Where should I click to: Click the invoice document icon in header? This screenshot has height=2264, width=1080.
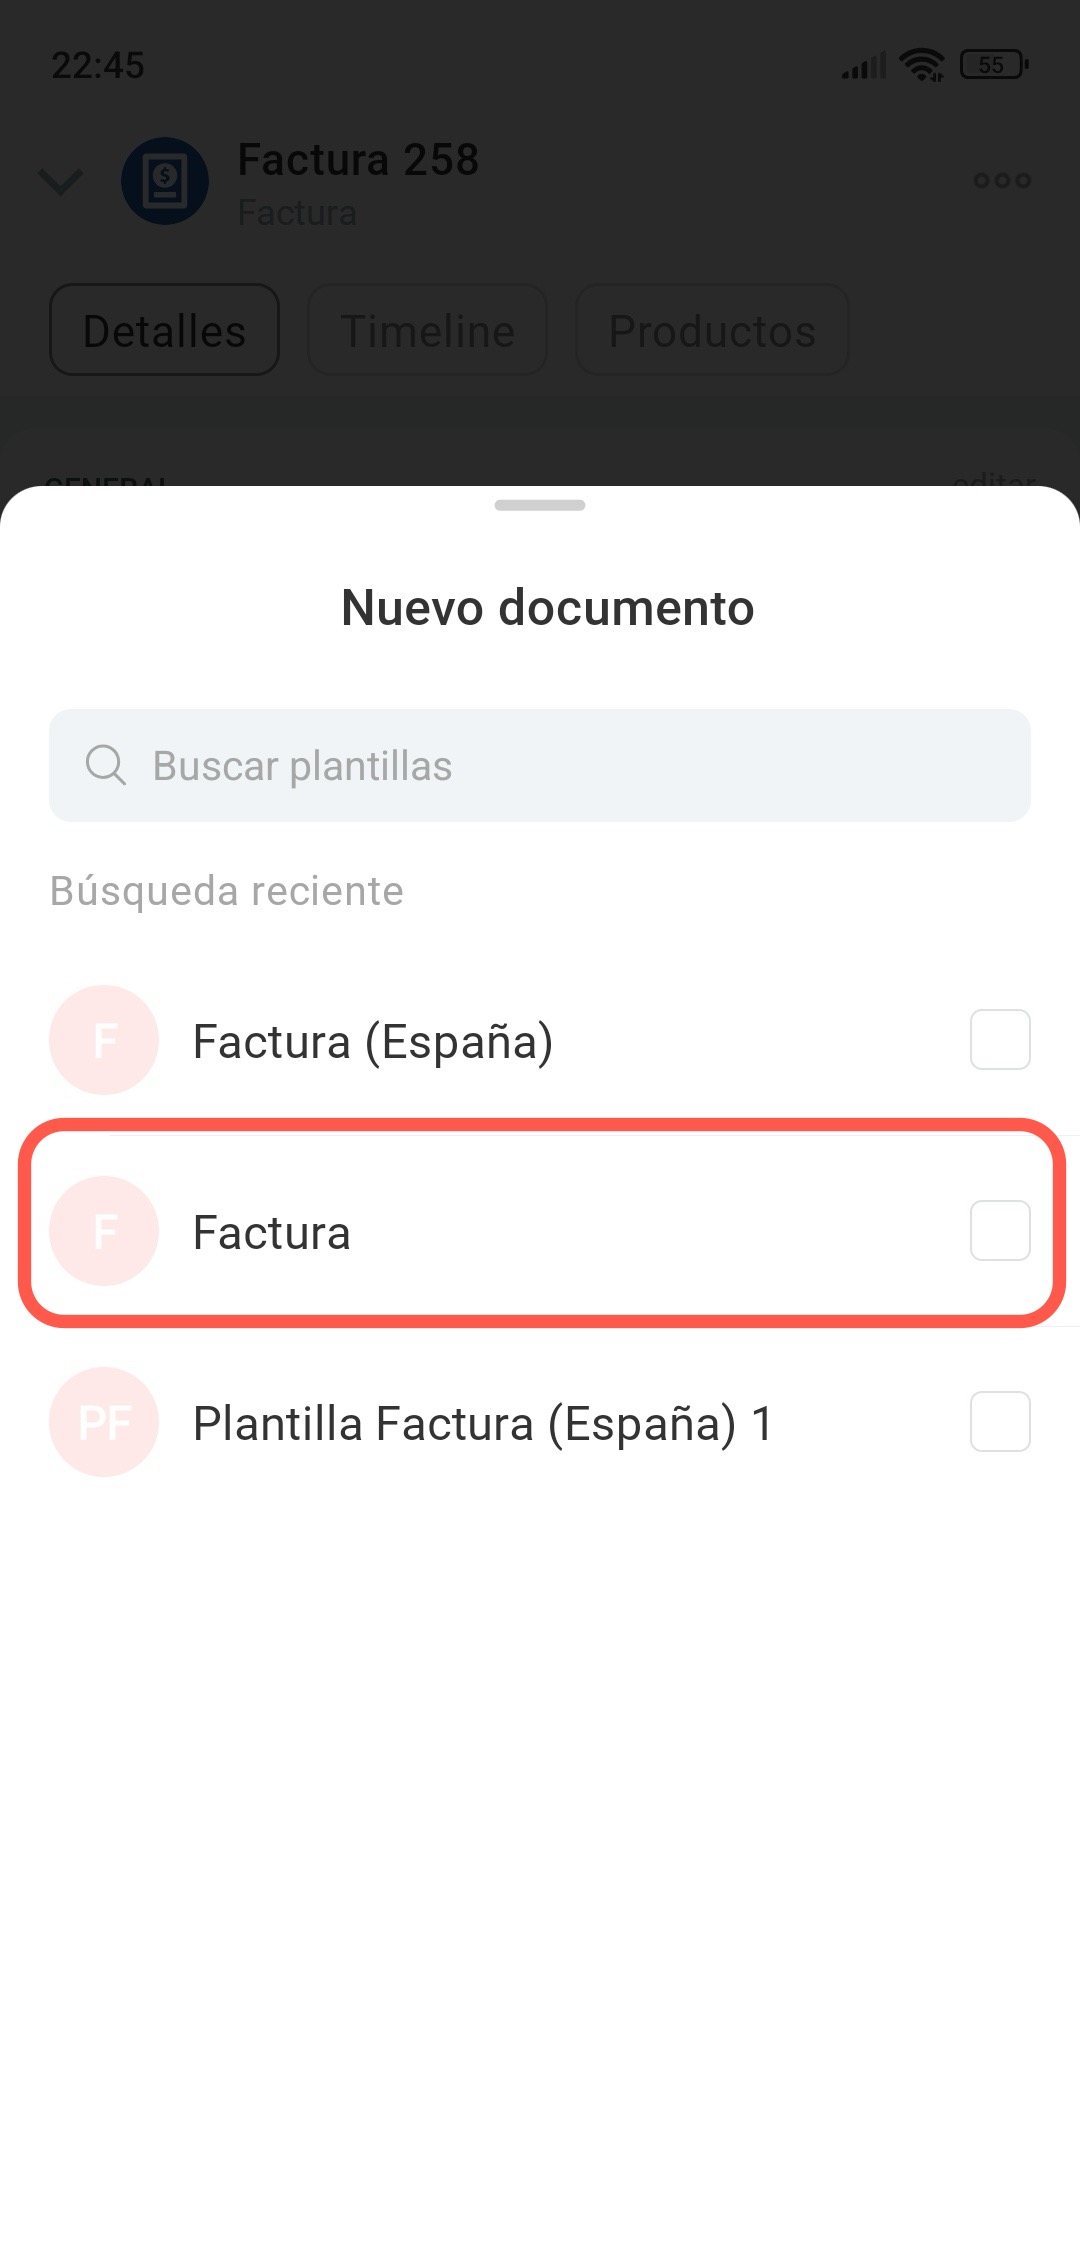[165, 181]
